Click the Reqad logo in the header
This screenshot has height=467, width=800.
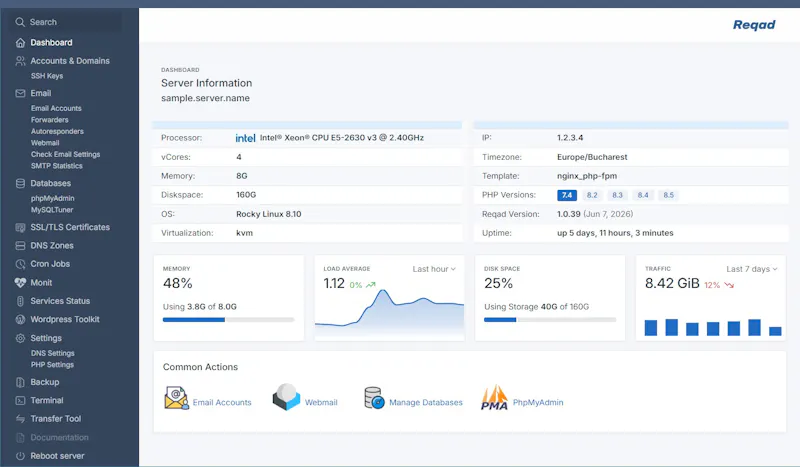(754, 24)
